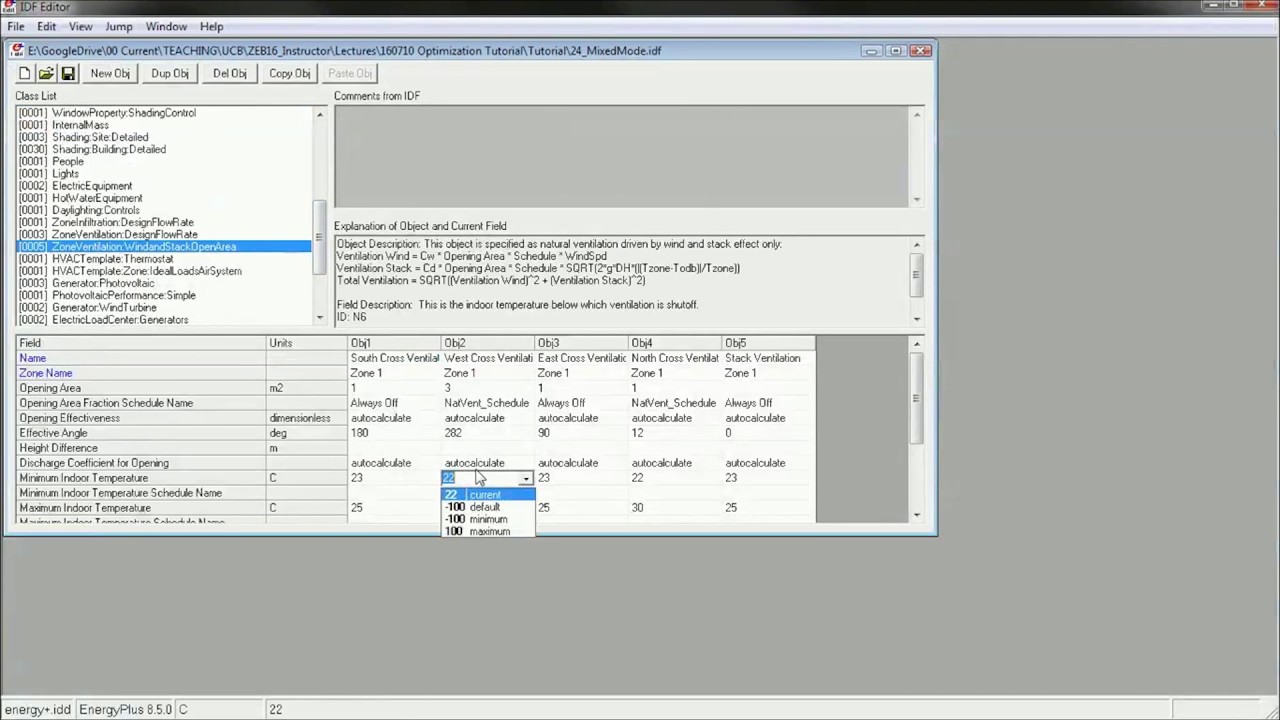This screenshot has height=720, width=1280.
Task: Click Obj4 schedule cell NatVent_Schedule
Action: (x=675, y=403)
